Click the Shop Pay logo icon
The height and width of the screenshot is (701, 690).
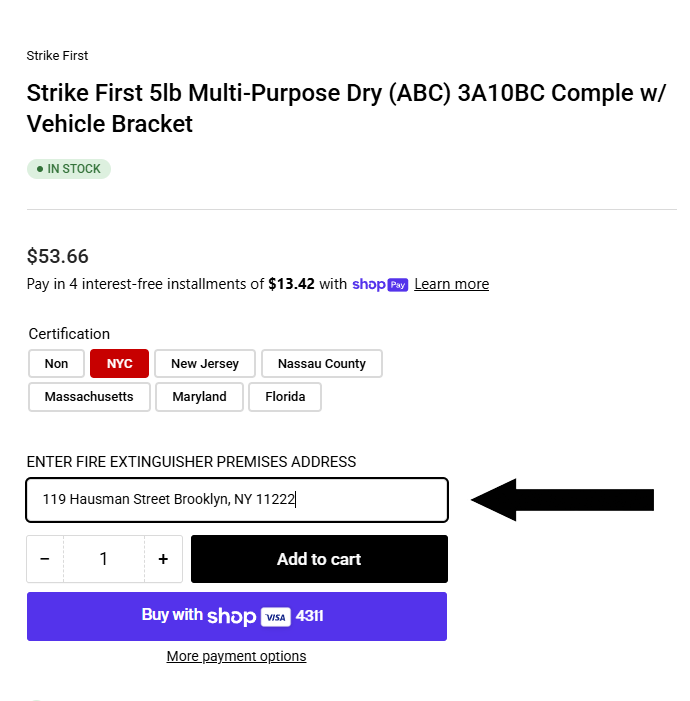380,285
